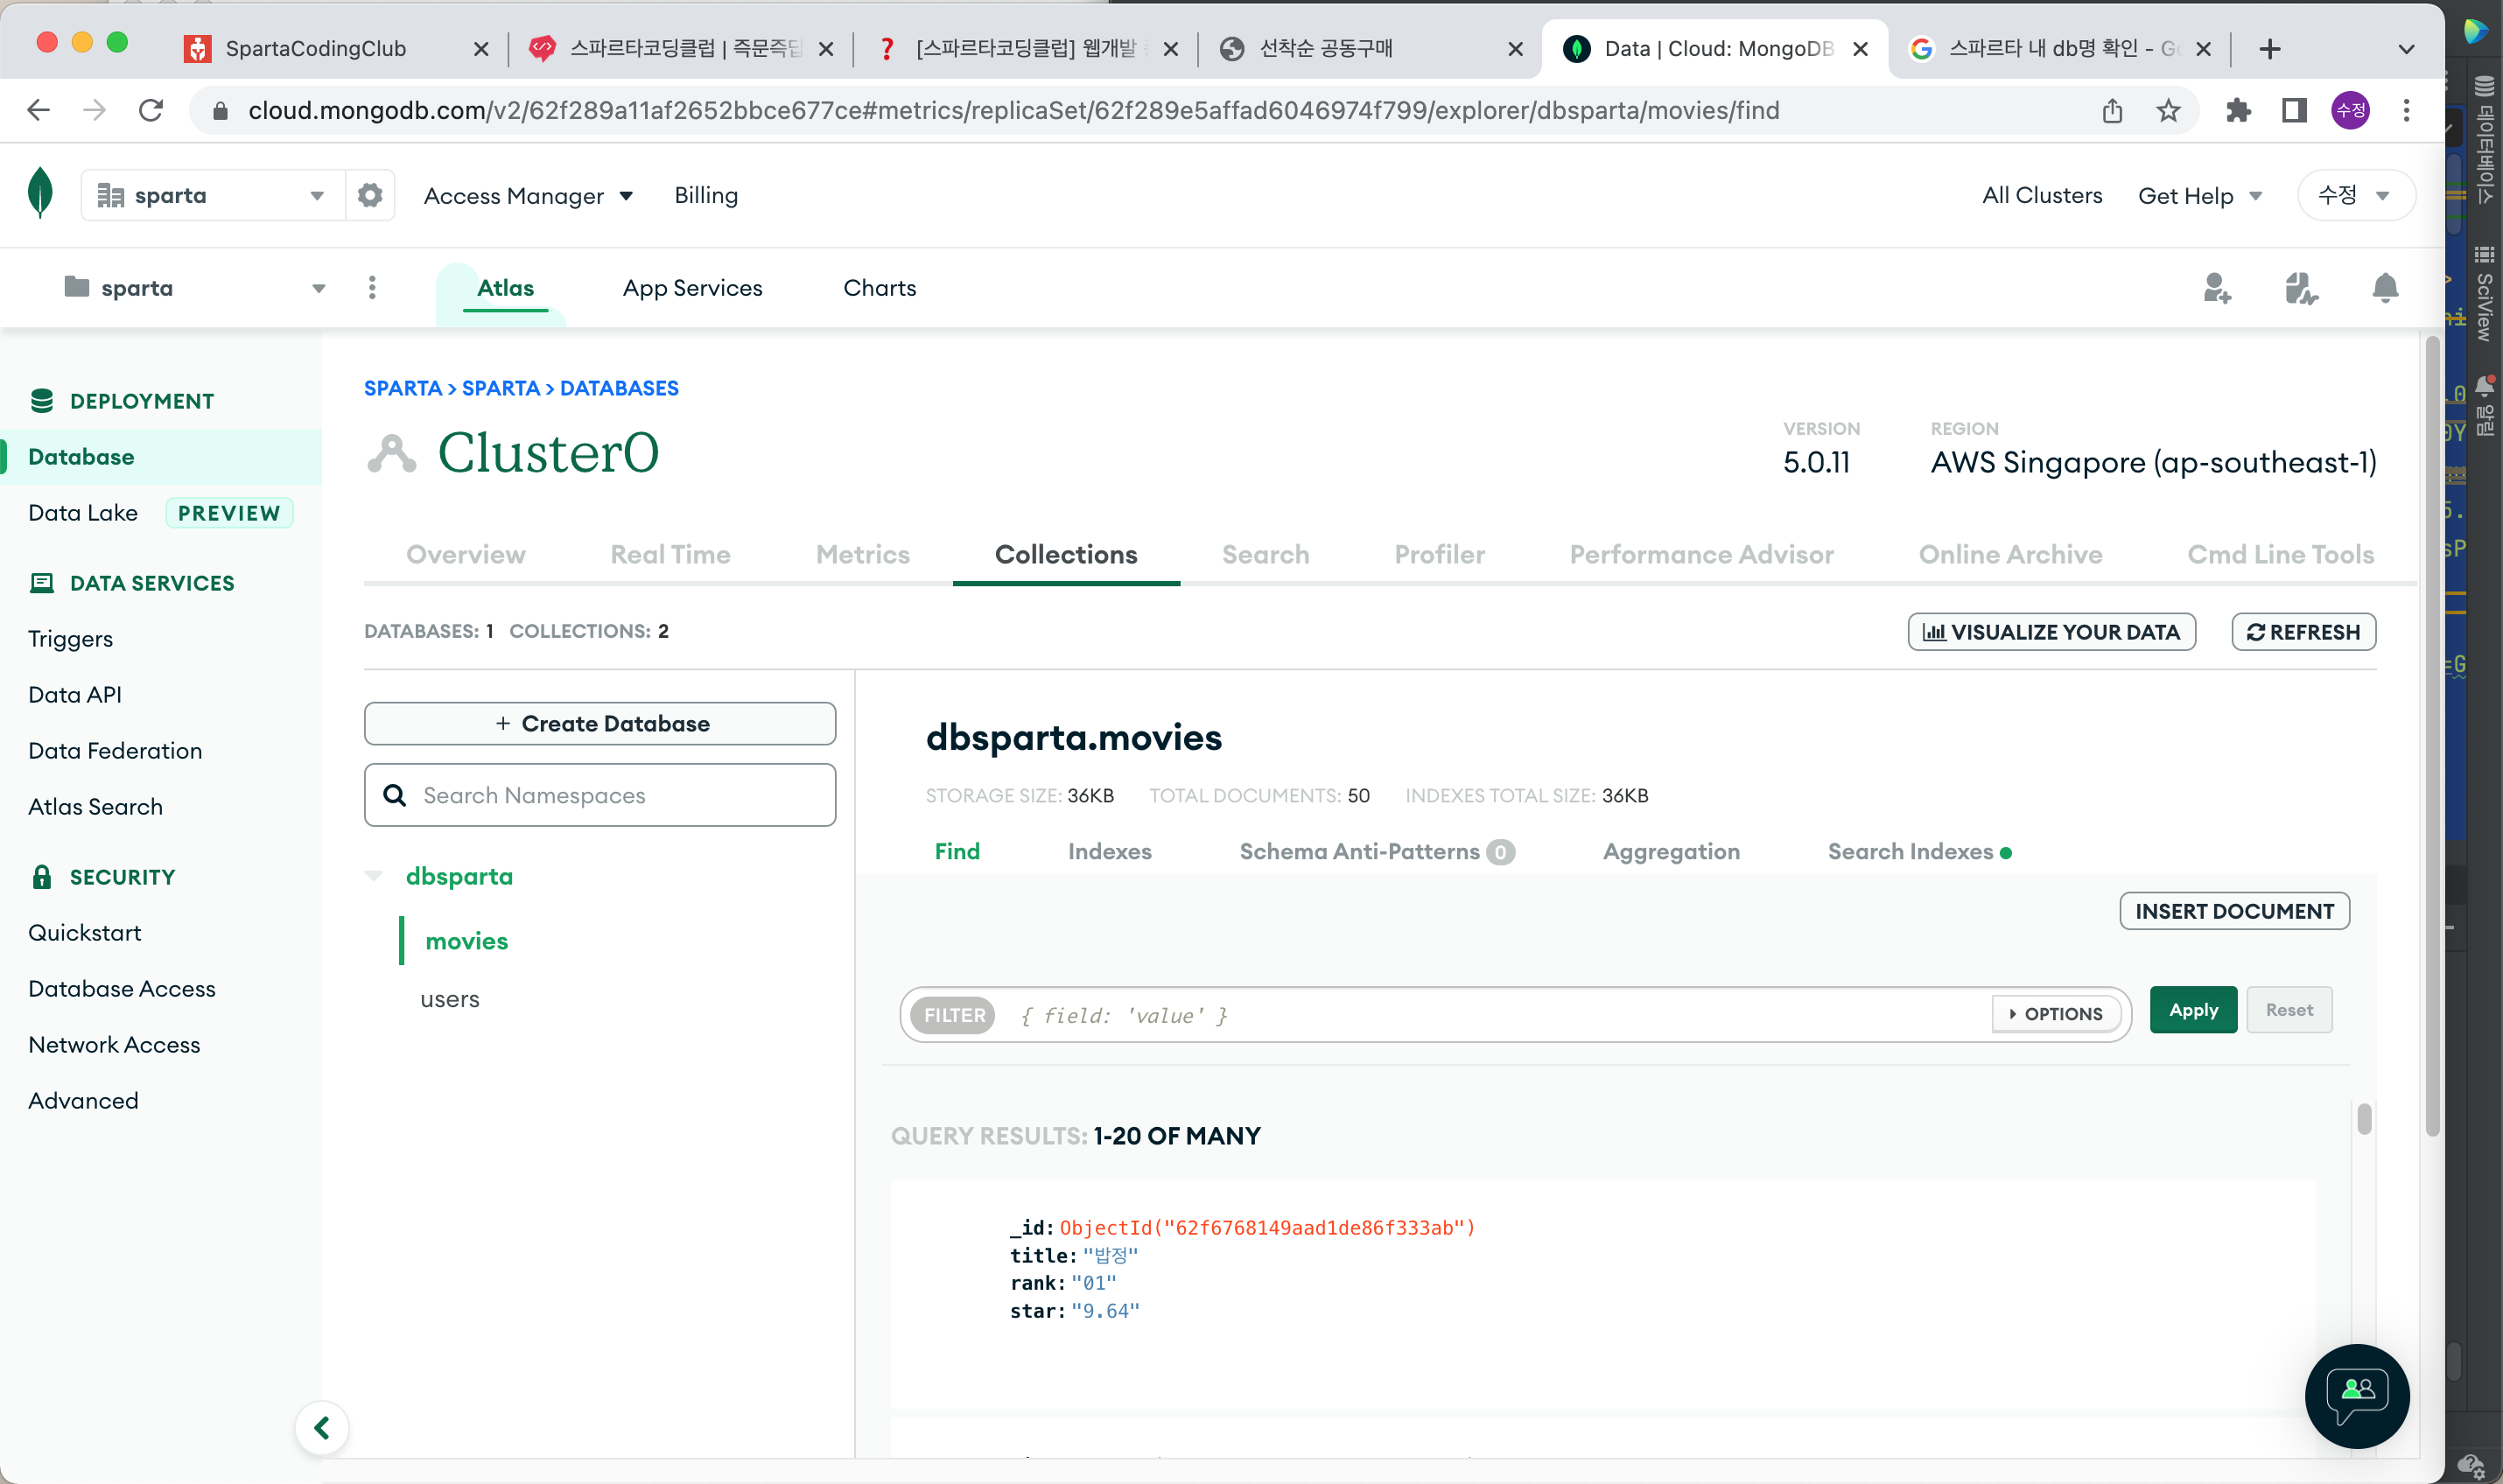Open the Chrome profile avatar

pos(2350,110)
